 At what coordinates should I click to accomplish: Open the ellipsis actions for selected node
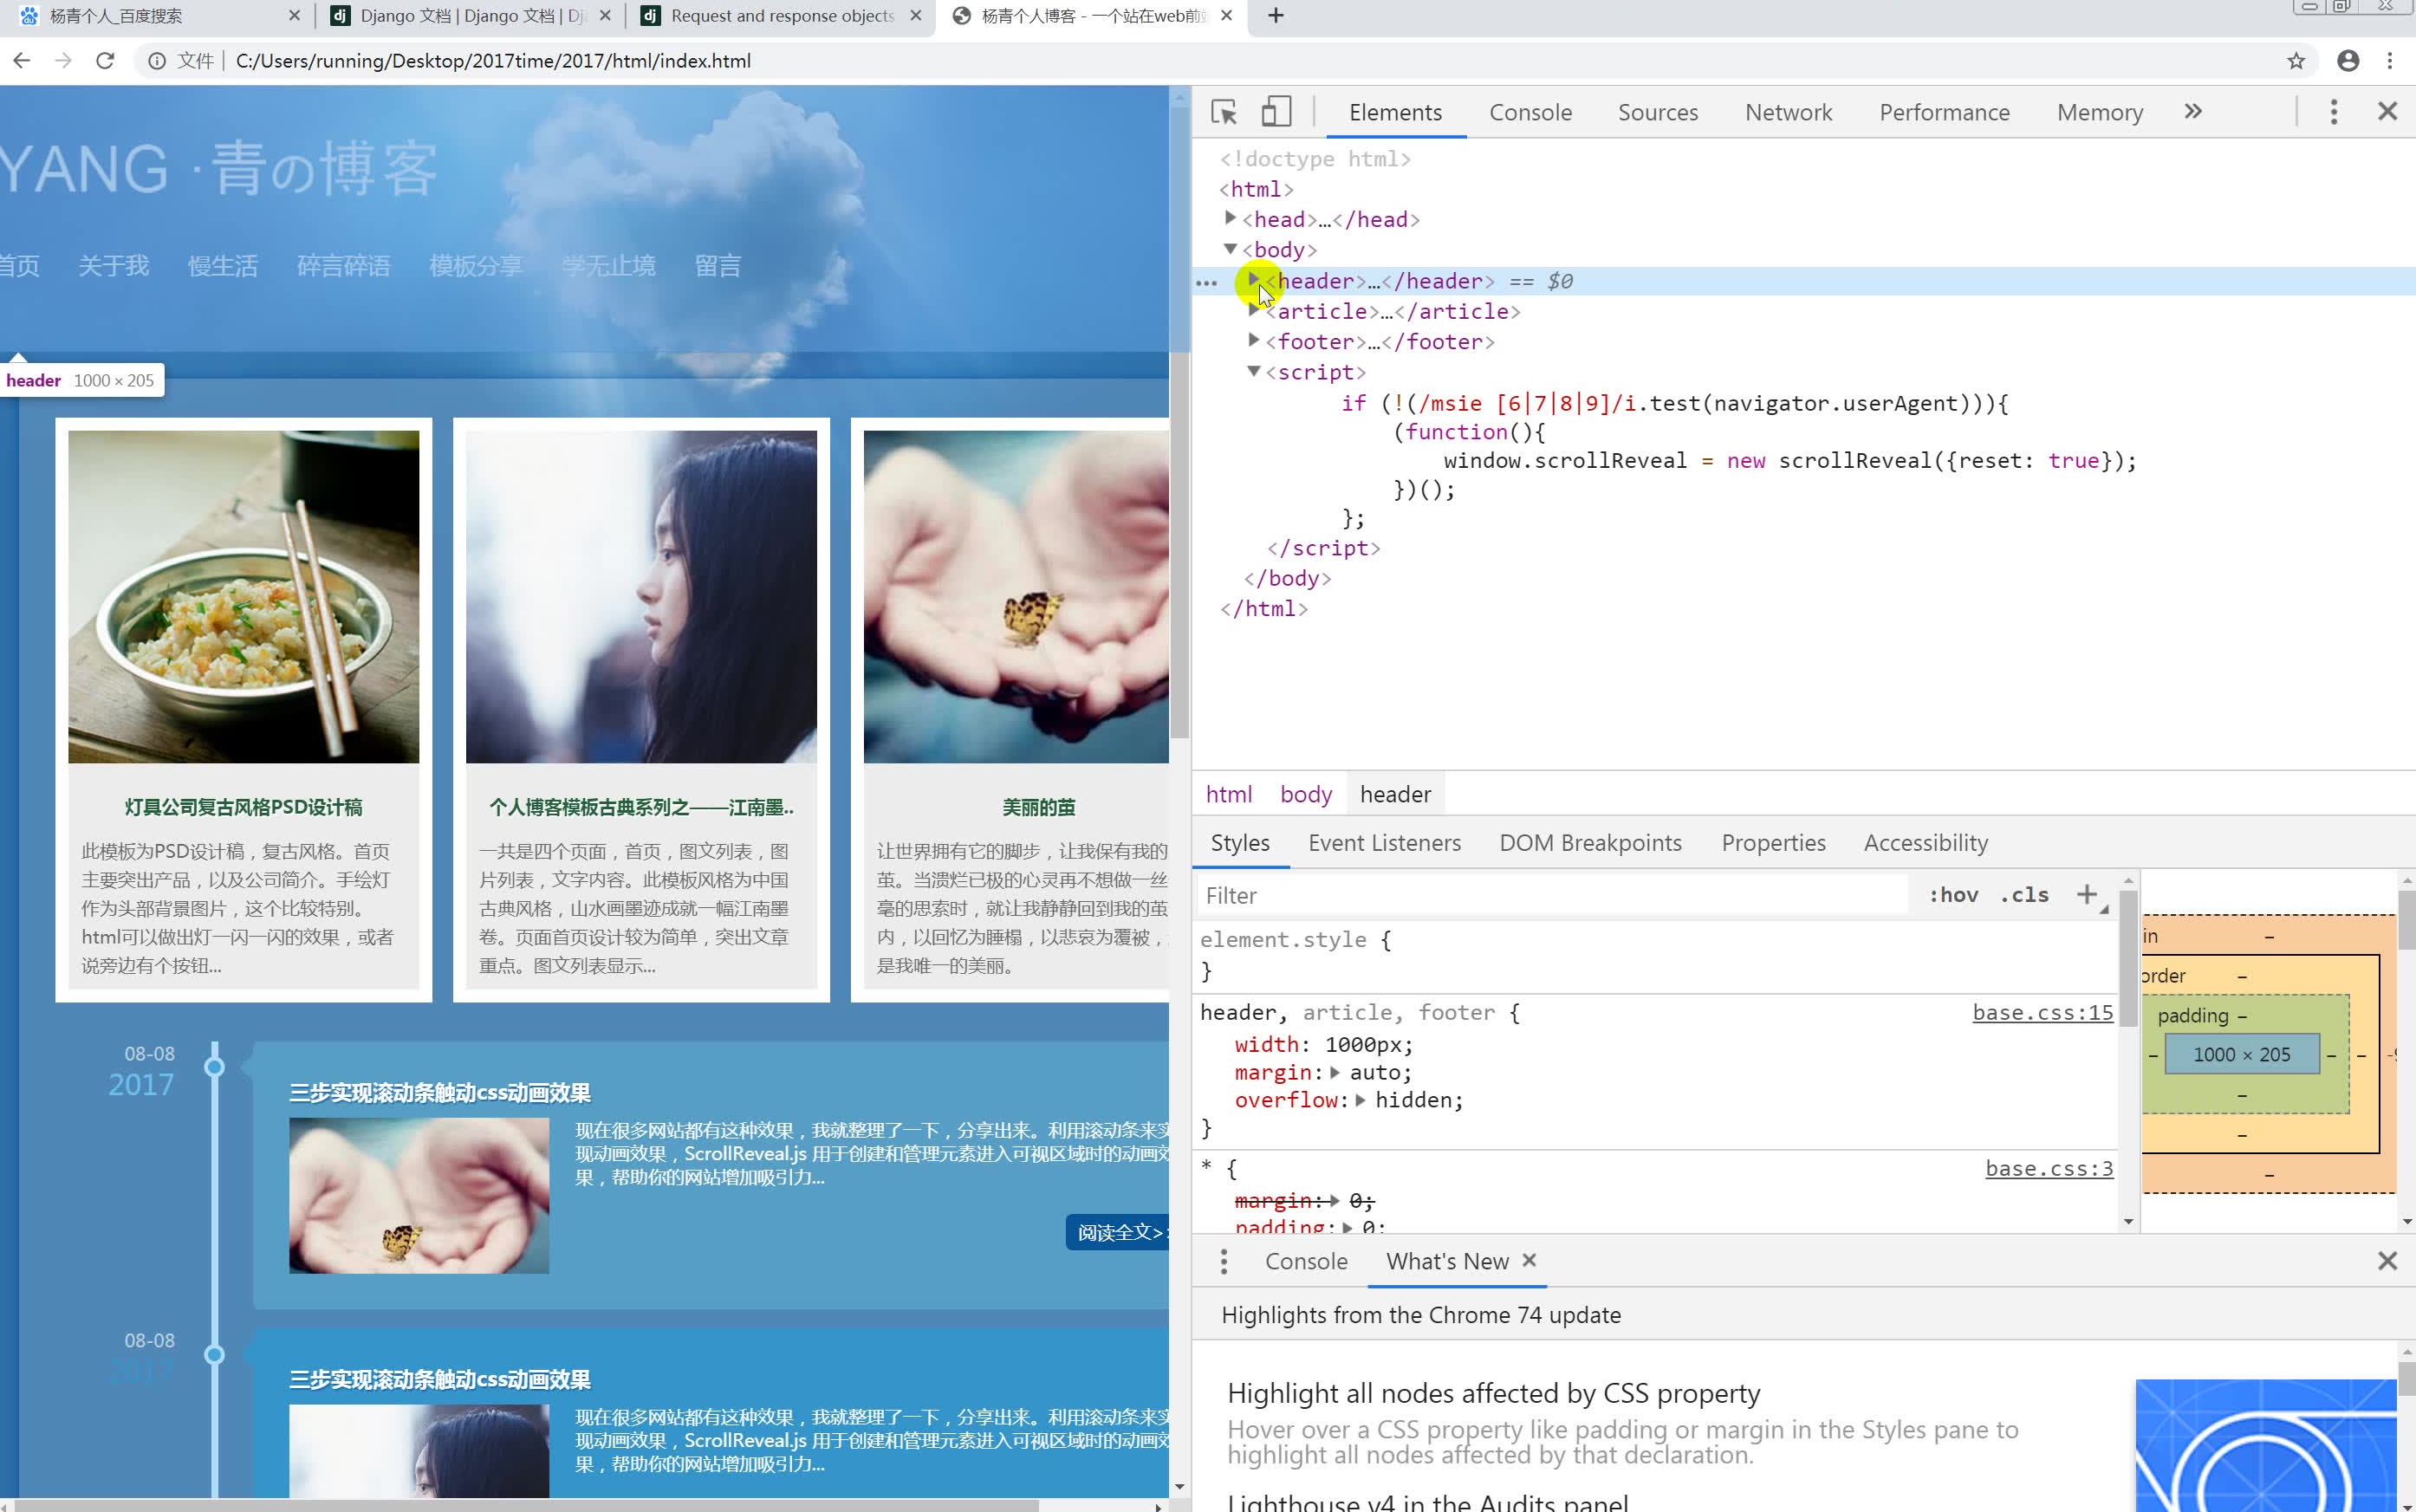[1207, 283]
